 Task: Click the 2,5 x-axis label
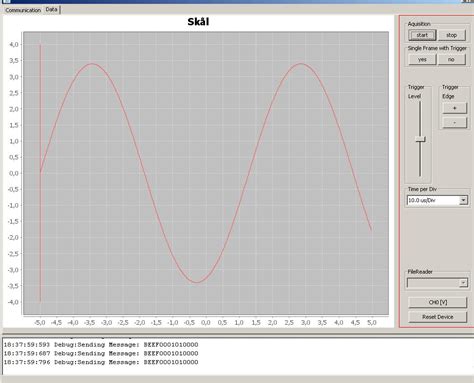pyautogui.click(x=289, y=323)
